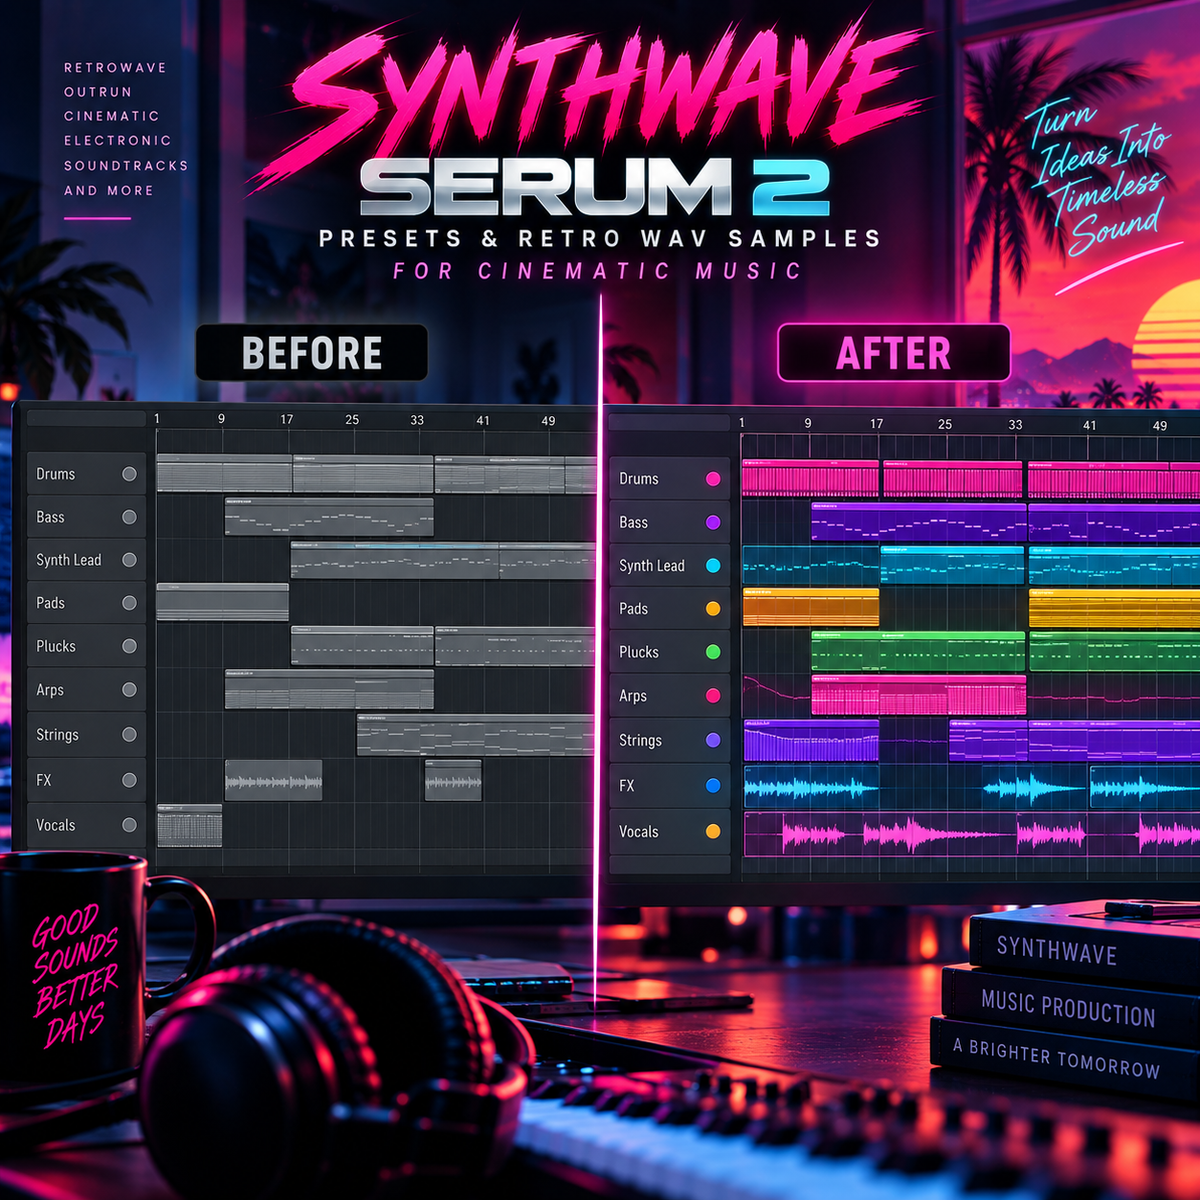Screen dimensions: 1200x1200
Task: Toggle the Bass track dot in Before panel
Action: (x=129, y=517)
